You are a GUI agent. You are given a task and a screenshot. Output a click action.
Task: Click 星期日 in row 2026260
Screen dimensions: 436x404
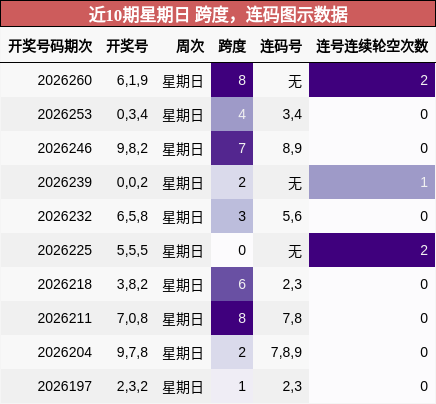tap(183, 81)
